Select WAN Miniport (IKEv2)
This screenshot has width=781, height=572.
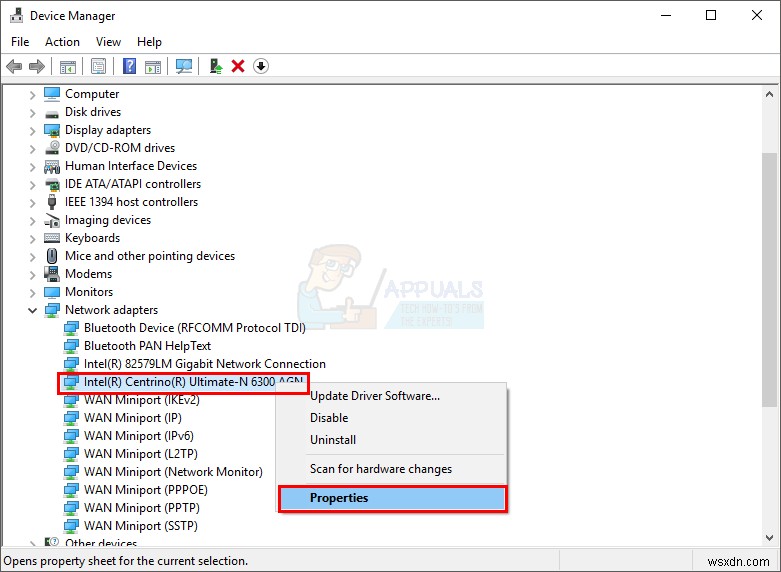141,400
